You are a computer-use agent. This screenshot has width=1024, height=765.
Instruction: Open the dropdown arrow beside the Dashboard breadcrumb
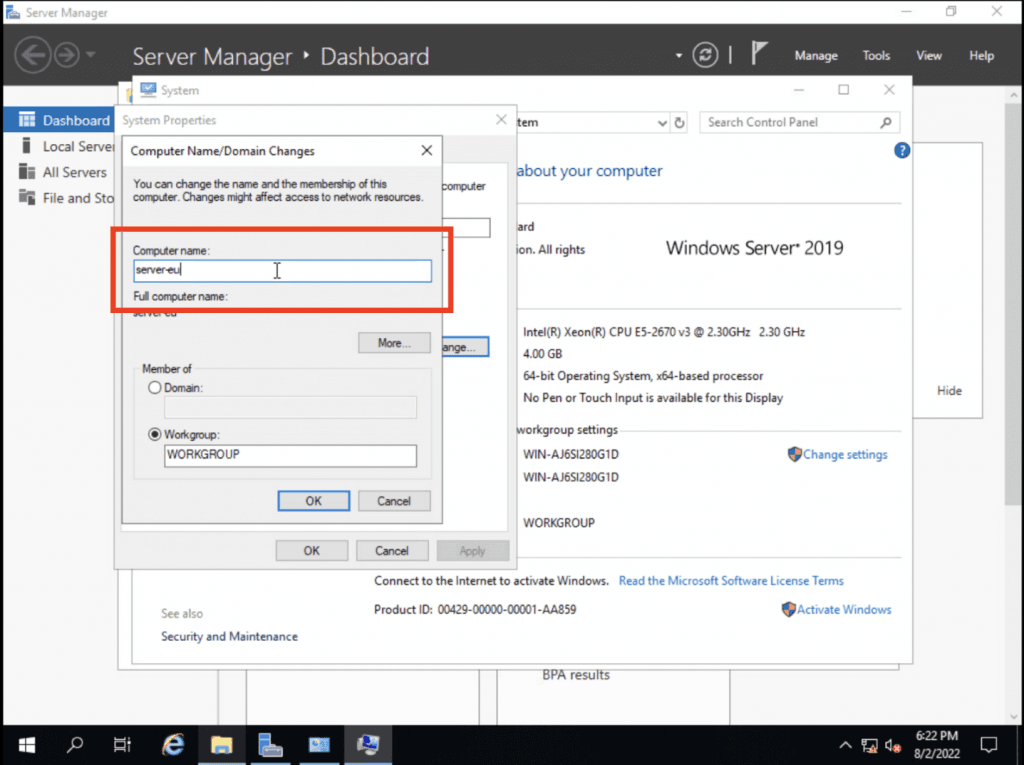tap(678, 57)
